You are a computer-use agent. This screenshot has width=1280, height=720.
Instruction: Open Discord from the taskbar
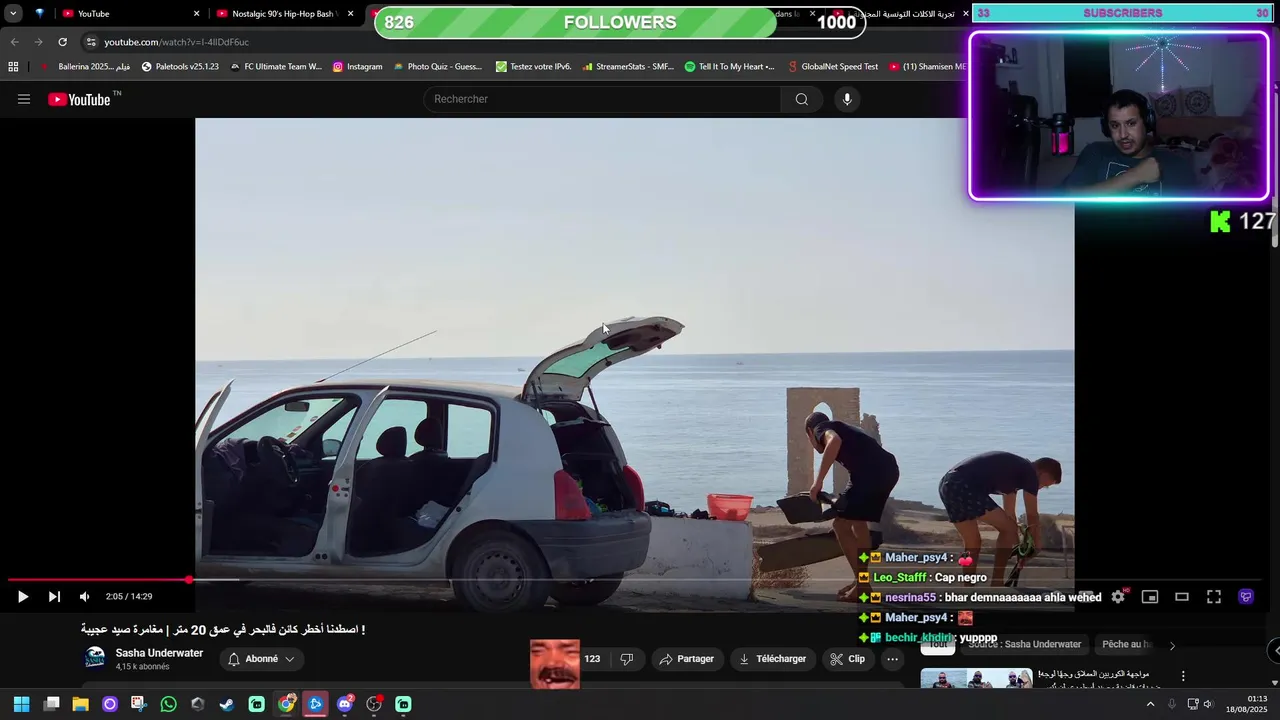point(345,704)
